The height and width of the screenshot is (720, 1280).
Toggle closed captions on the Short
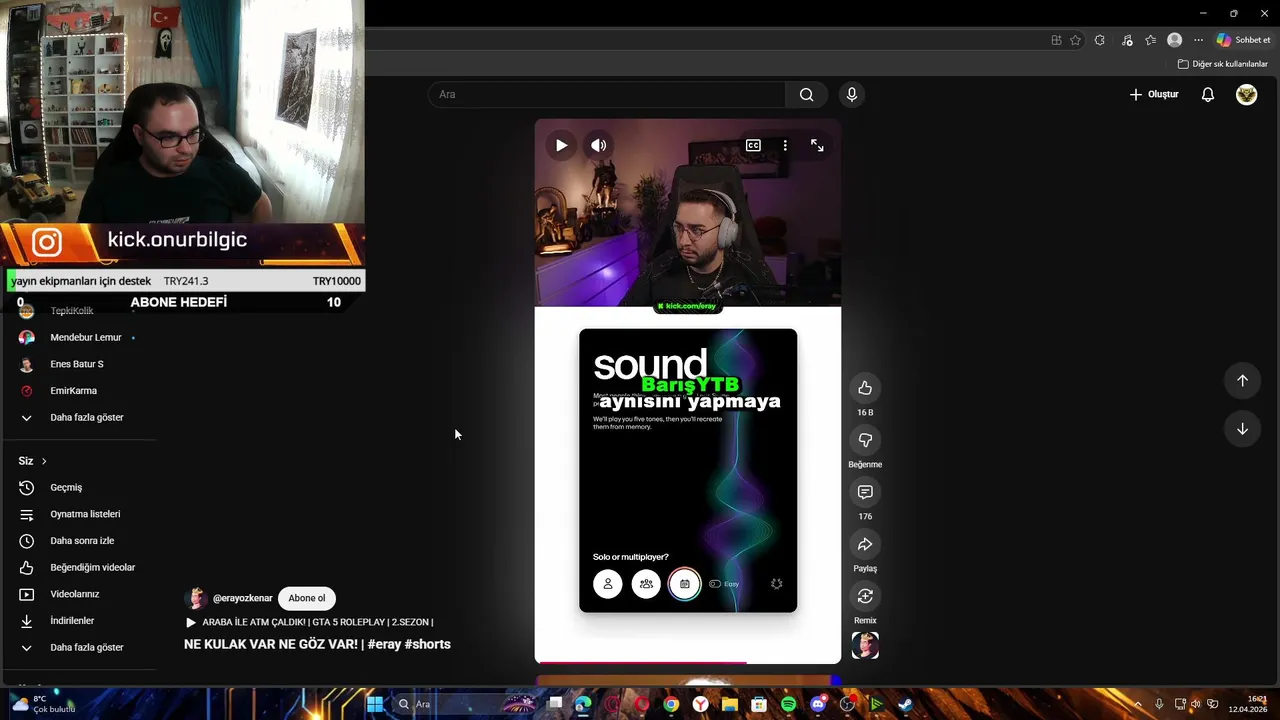point(753,145)
